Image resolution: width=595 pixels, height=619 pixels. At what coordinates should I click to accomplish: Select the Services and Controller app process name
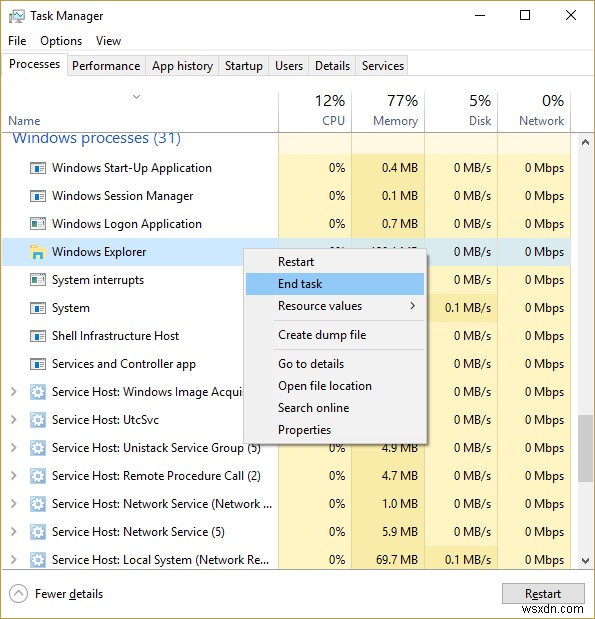124,364
